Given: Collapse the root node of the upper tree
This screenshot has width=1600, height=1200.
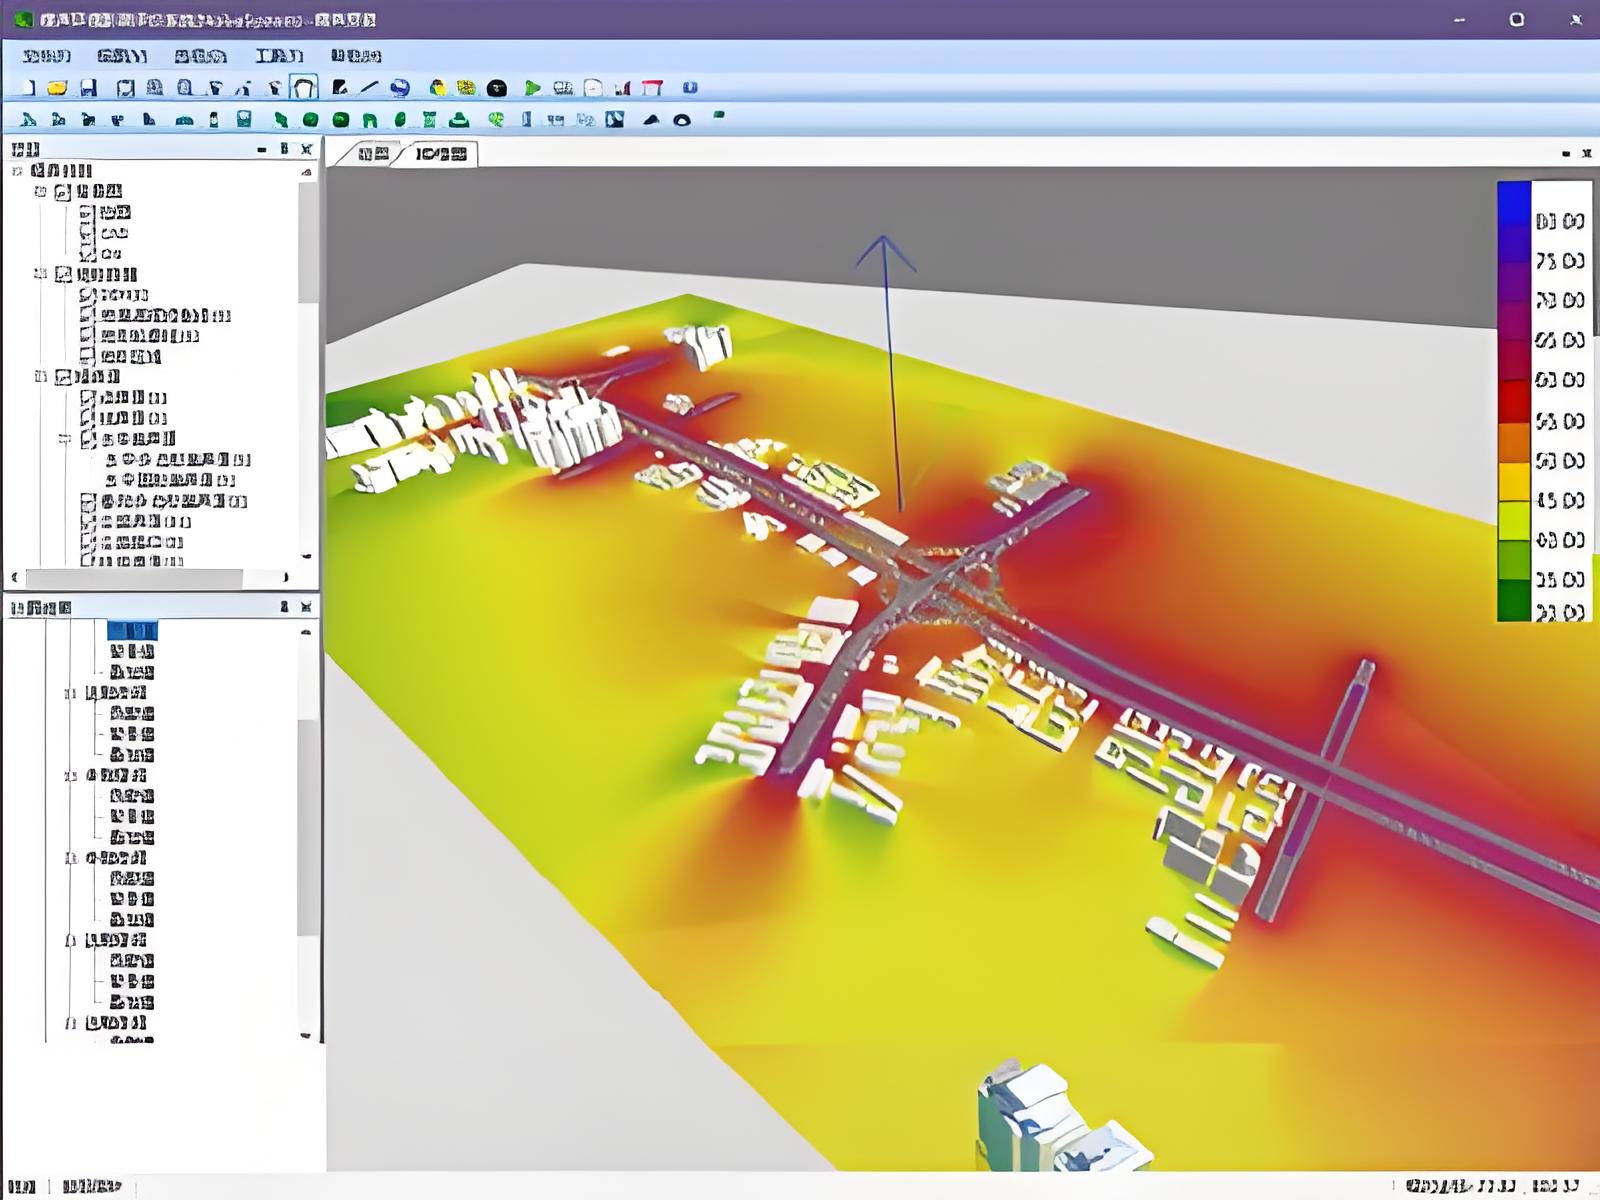Looking at the screenshot, I should coord(17,171).
